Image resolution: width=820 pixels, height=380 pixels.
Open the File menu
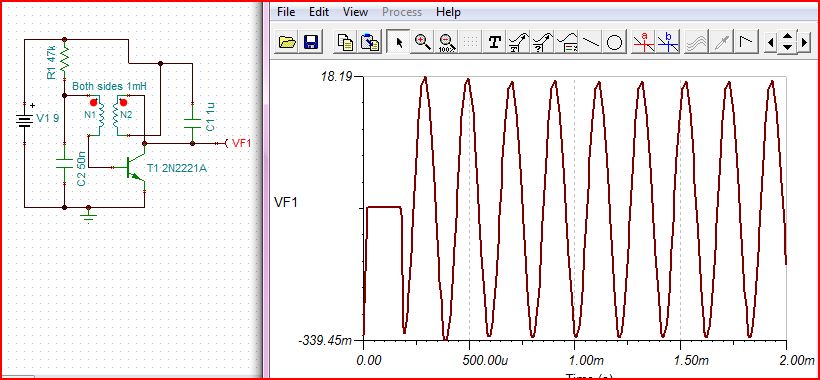[286, 11]
